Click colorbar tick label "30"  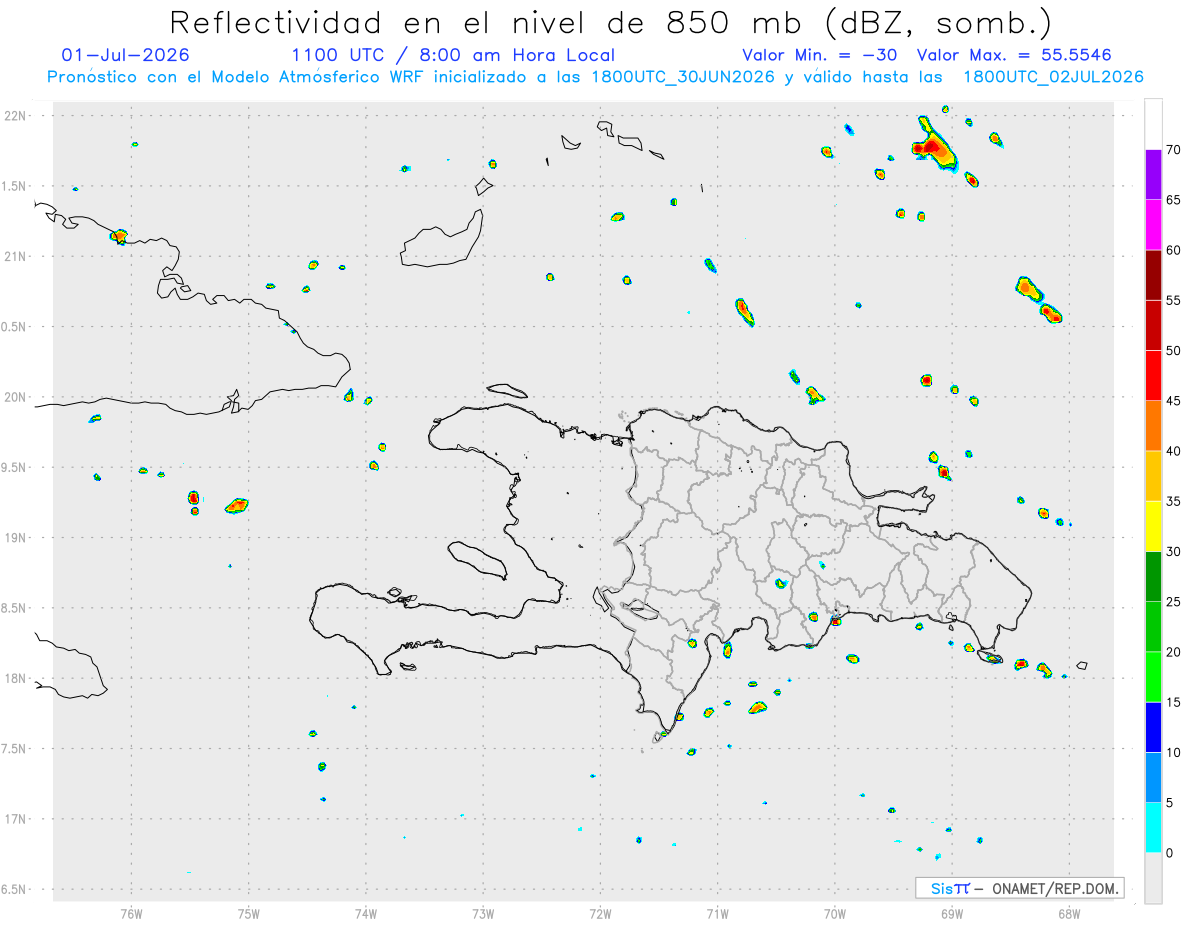pyautogui.click(x=1174, y=552)
